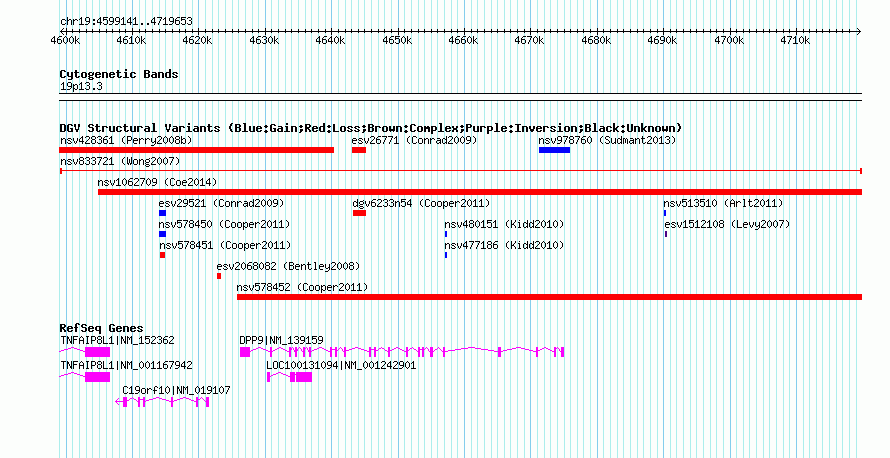The height and width of the screenshot is (458, 890).
Task: Click the long red bar under nsv1062709
Action: (x=480, y=192)
